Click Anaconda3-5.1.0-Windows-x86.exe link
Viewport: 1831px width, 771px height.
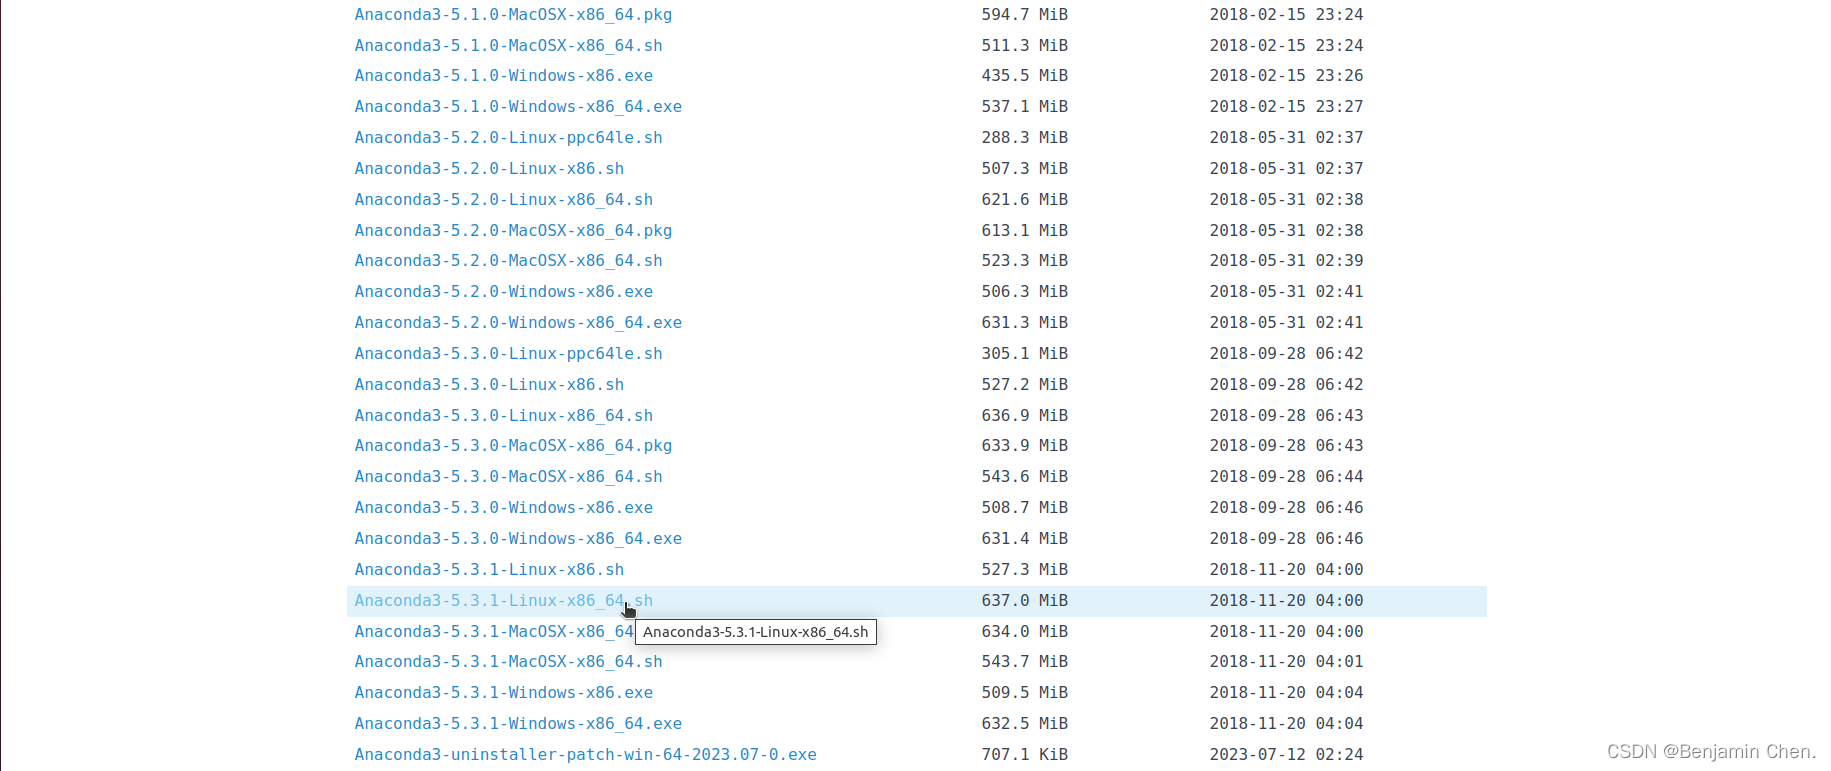click(x=503, y=76)
